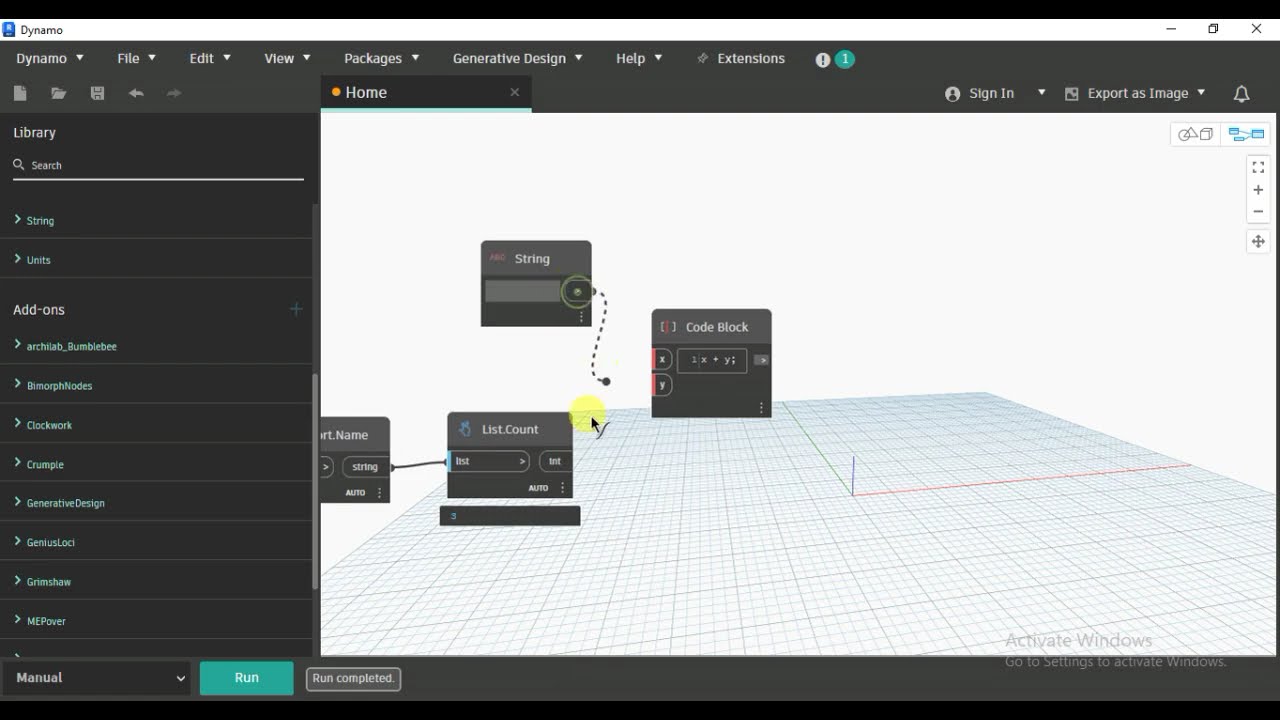Viewport: 1280px width, 720px height.
Task: Click the library Search input field
Action: click(x=158, y=165)
